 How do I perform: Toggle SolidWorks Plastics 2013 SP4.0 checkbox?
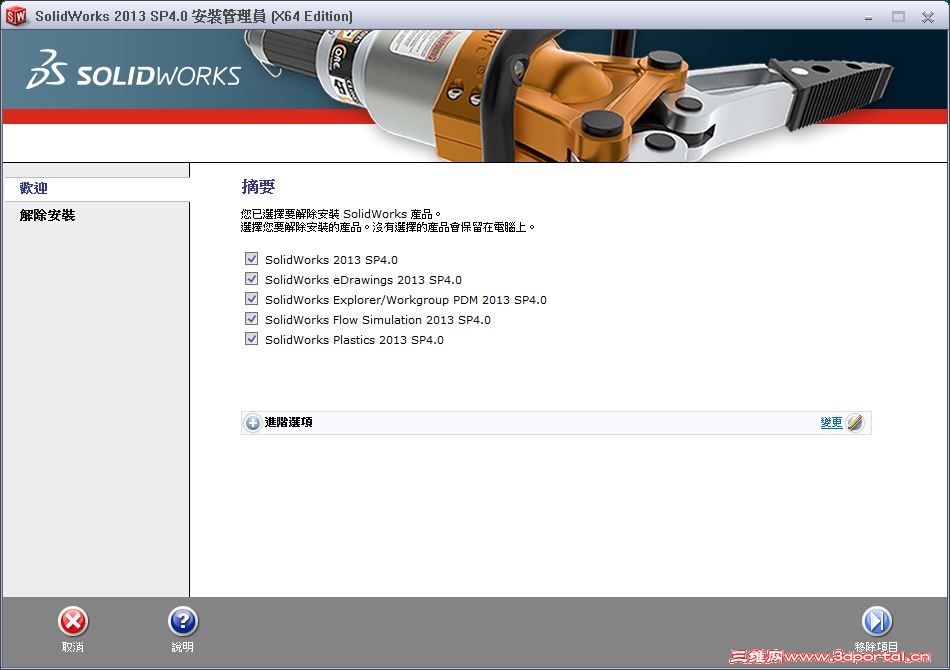tap(251, 339)
